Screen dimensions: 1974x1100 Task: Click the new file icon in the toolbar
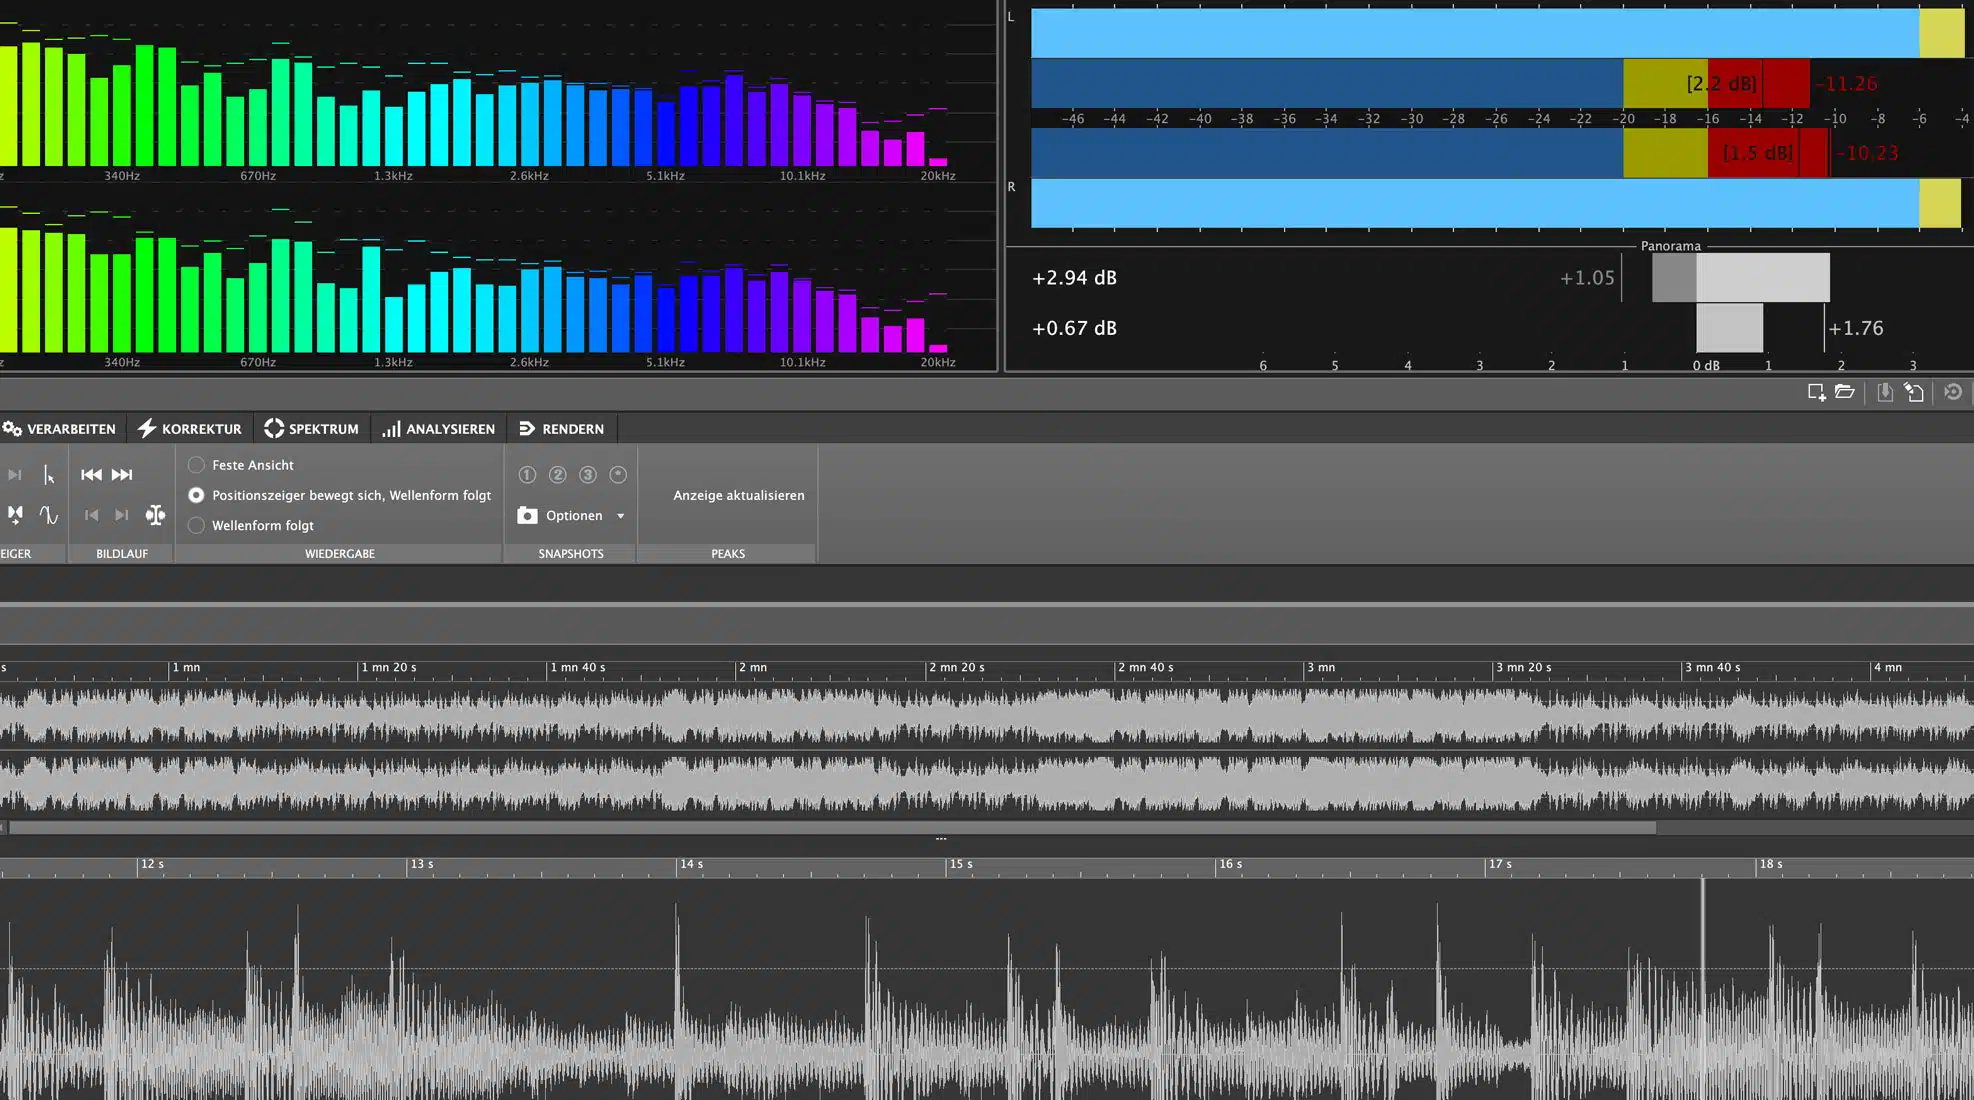tap(1817, 392)
